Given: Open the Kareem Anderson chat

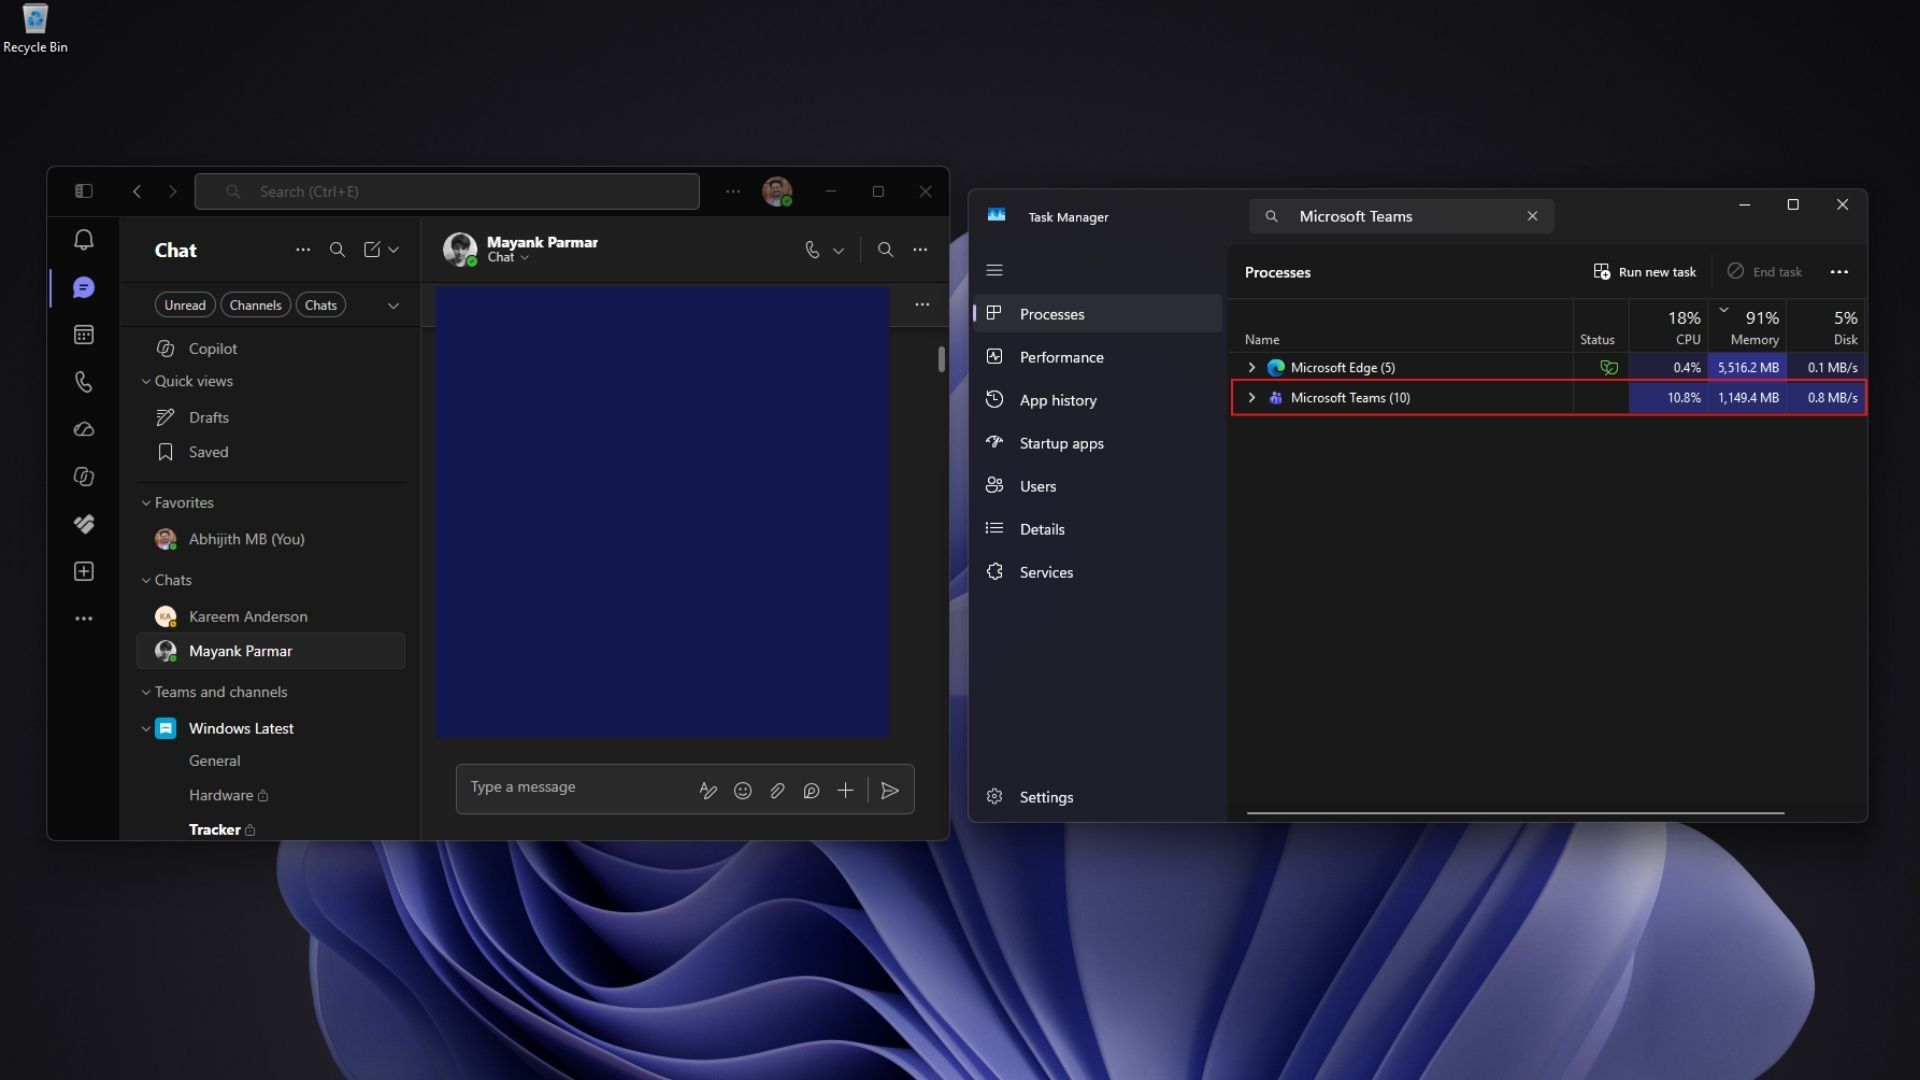Looking at the screenshot, I should 270,616.
